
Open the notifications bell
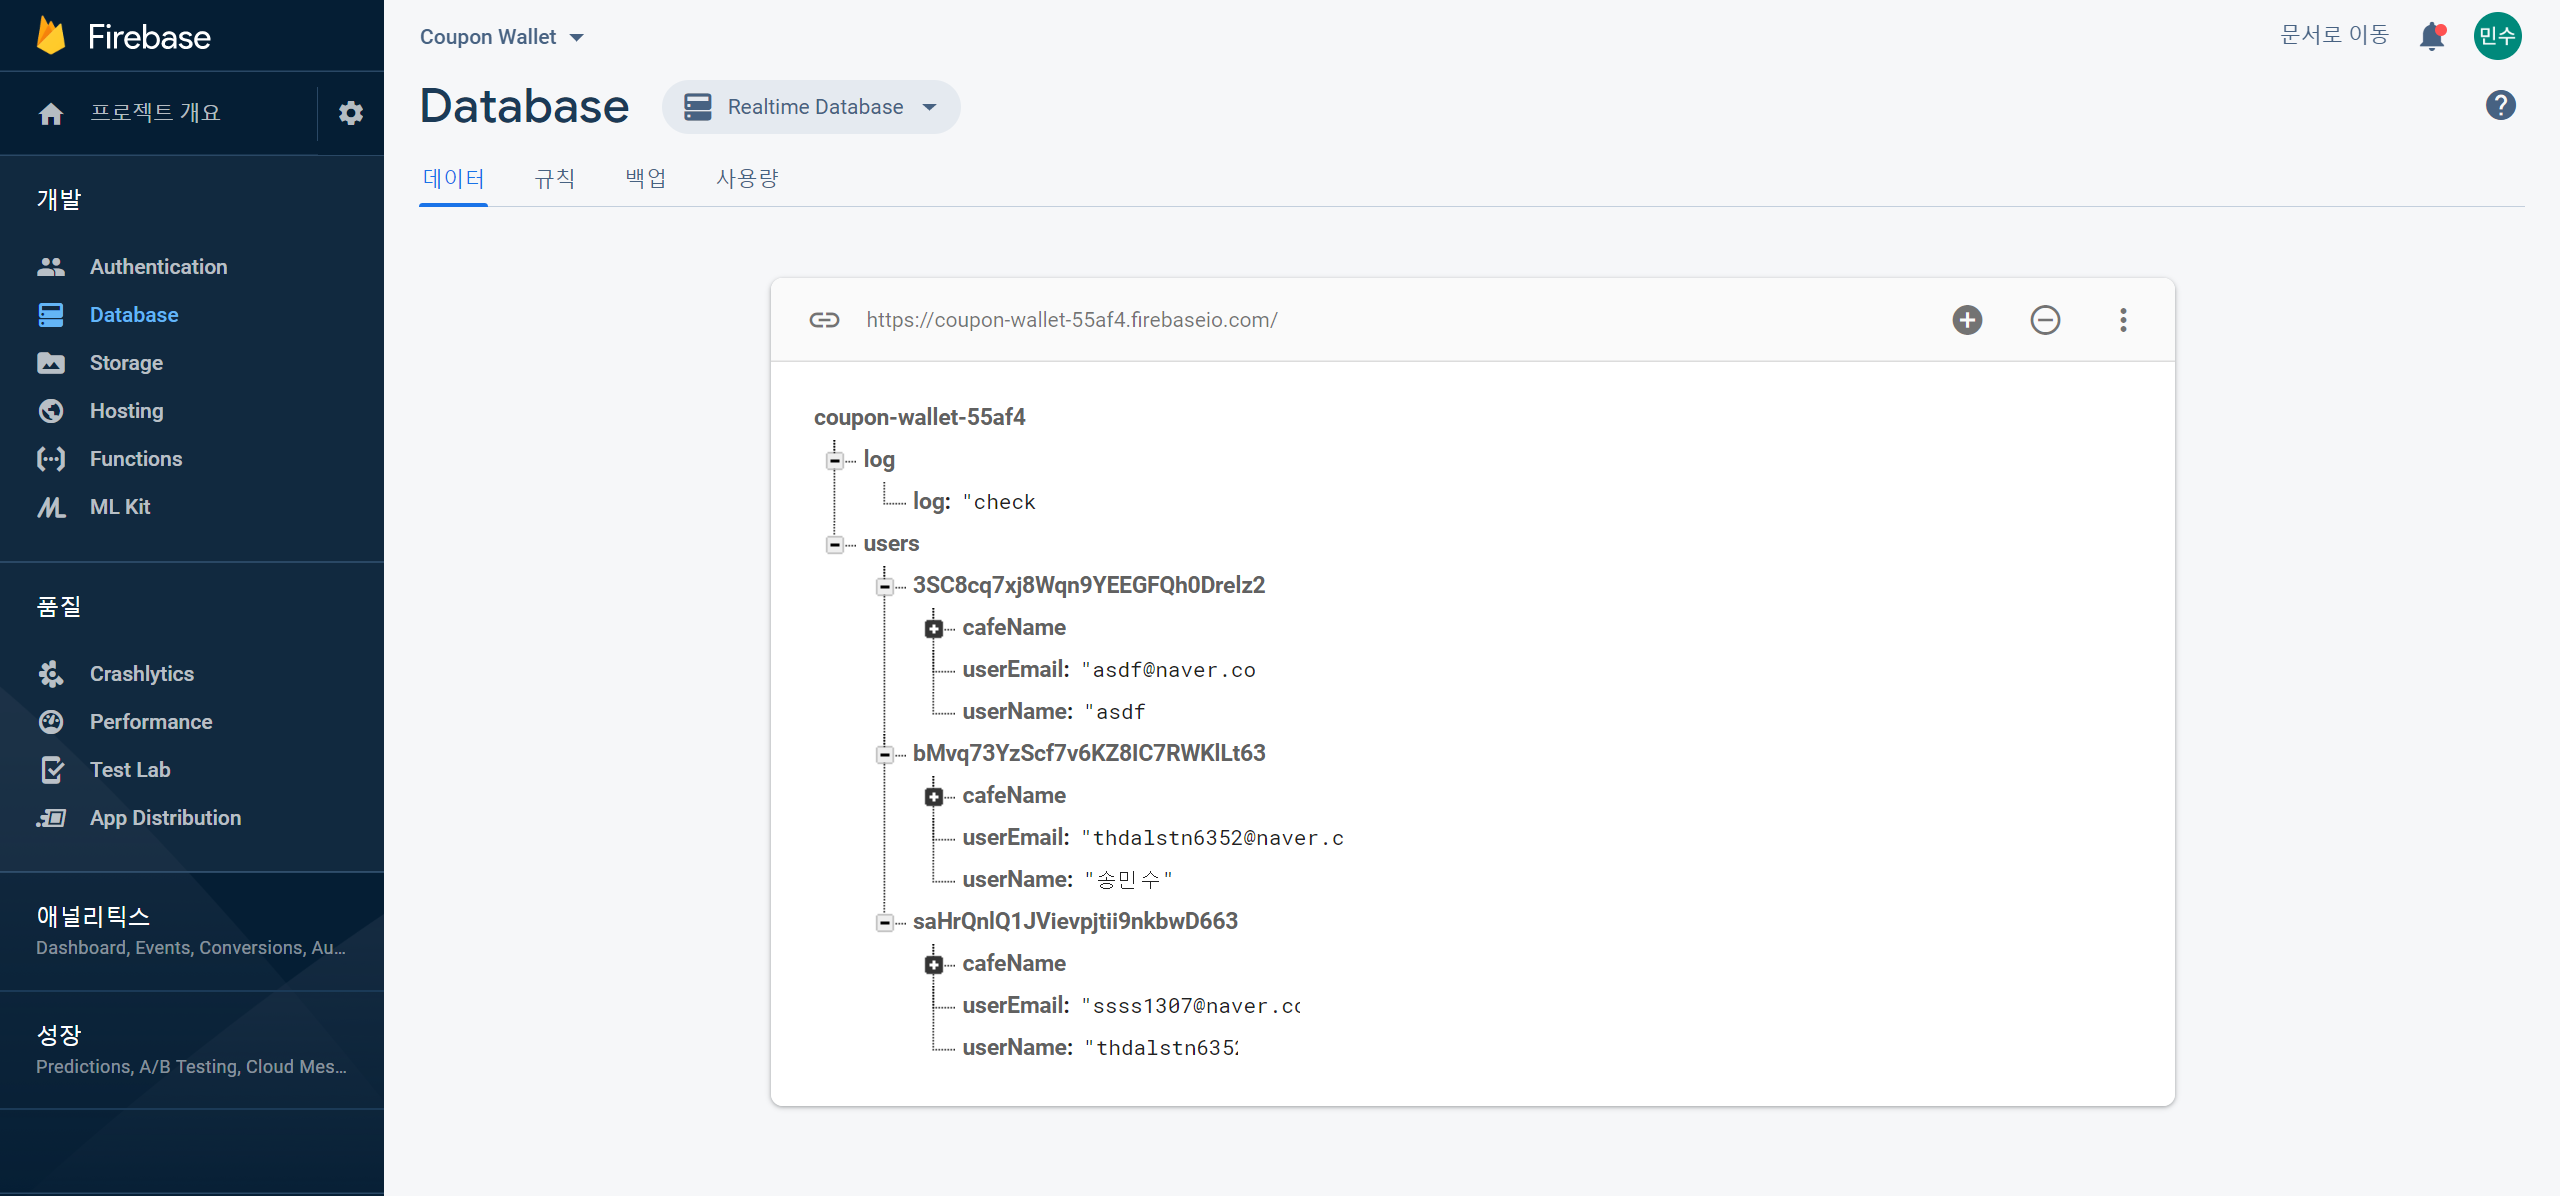point(2431,37)
